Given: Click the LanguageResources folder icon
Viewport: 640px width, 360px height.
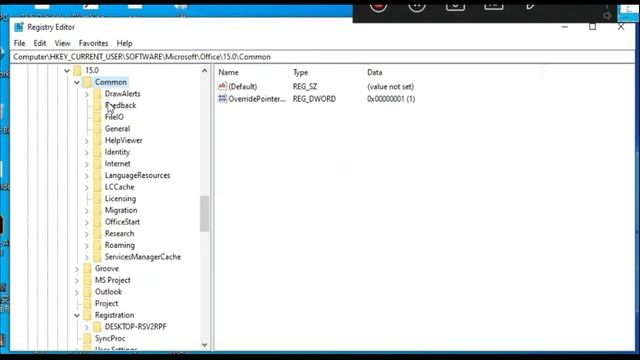Looking at the screenshot, I should 97,176.
